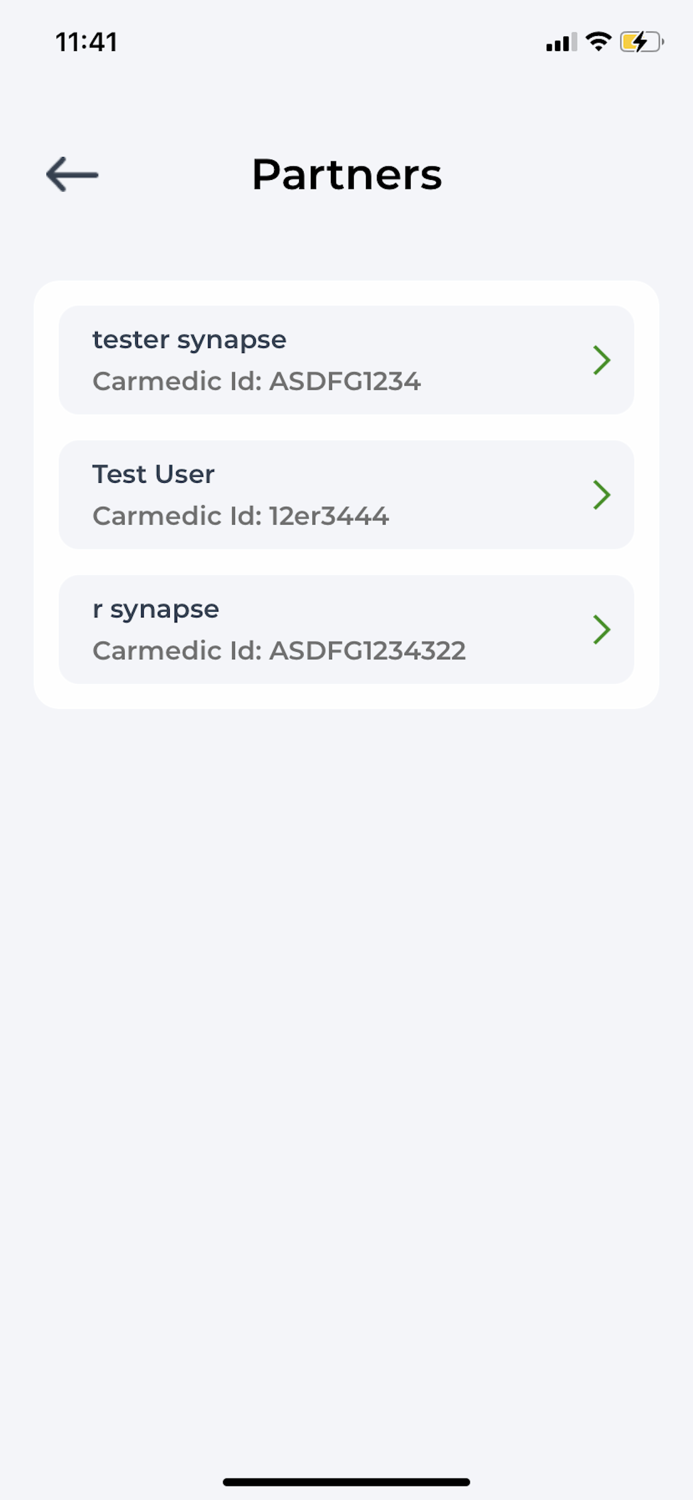This screenshot has height=1500, width=693.
Task: Tap the clock showing 11:41
Action: pos(87,42)
